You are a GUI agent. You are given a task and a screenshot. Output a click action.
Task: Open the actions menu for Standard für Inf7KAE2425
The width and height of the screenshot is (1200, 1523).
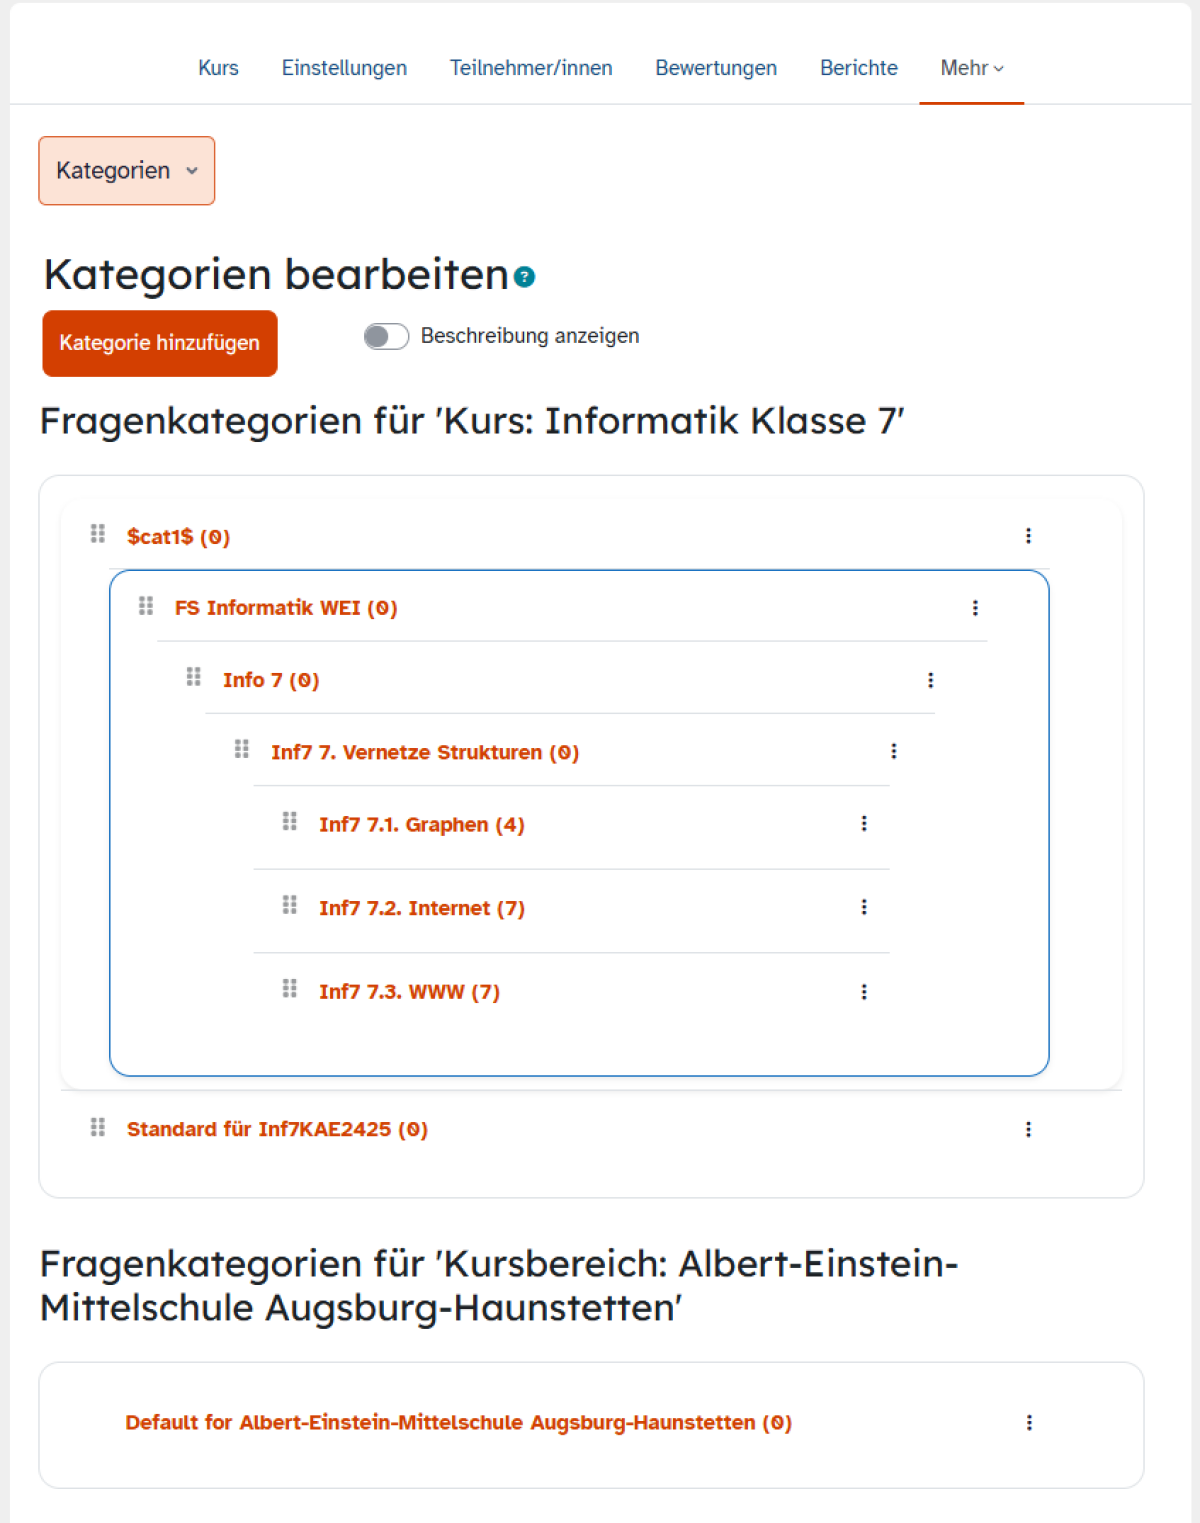coord(1028,1129)
